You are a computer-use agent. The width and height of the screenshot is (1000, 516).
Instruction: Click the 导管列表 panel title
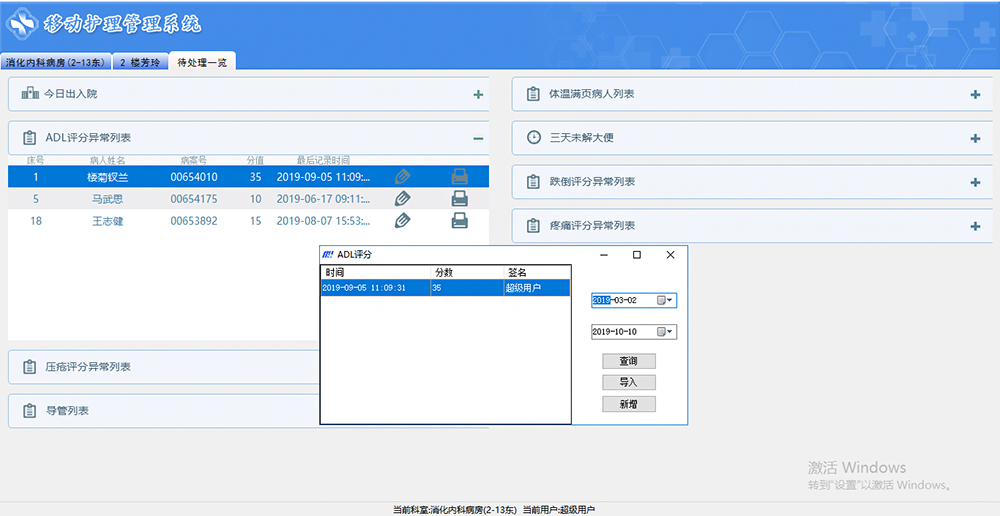[67, 411]
